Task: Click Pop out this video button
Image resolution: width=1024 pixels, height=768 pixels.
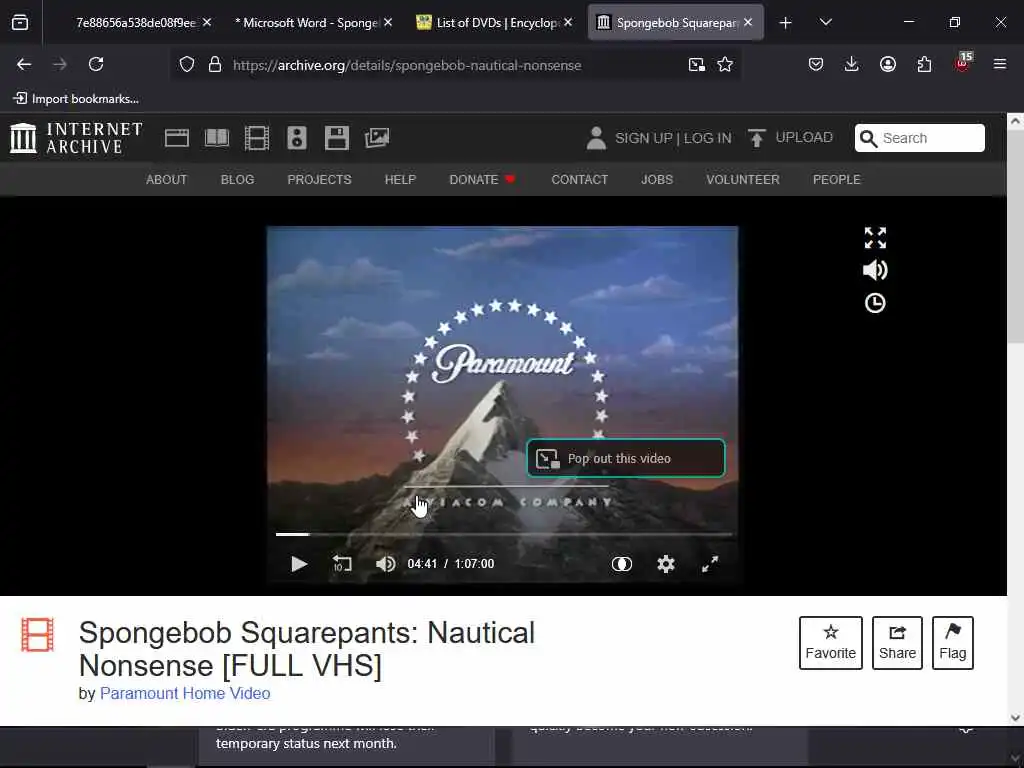Action: 626,458
